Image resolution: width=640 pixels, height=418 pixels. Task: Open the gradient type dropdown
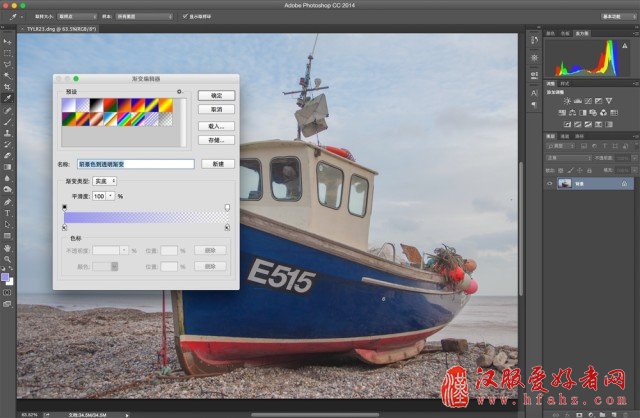coord(105,181)
